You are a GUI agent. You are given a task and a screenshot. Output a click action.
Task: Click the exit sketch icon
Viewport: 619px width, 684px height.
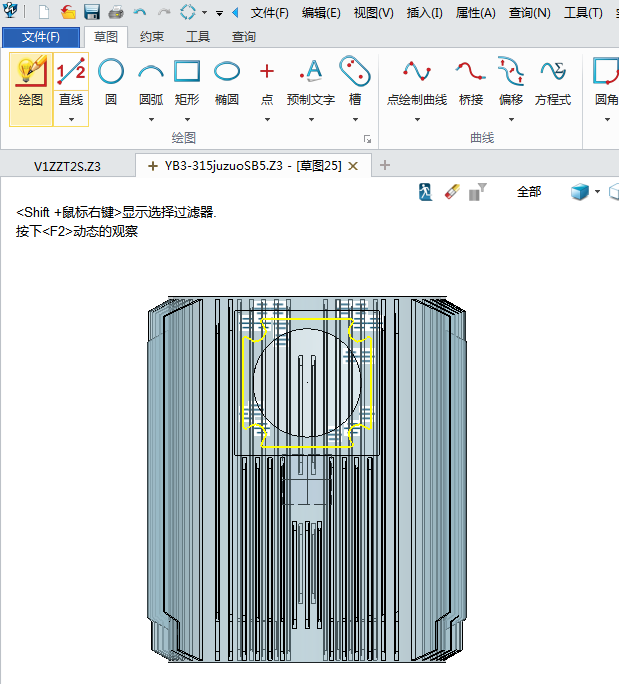[426, 192]
